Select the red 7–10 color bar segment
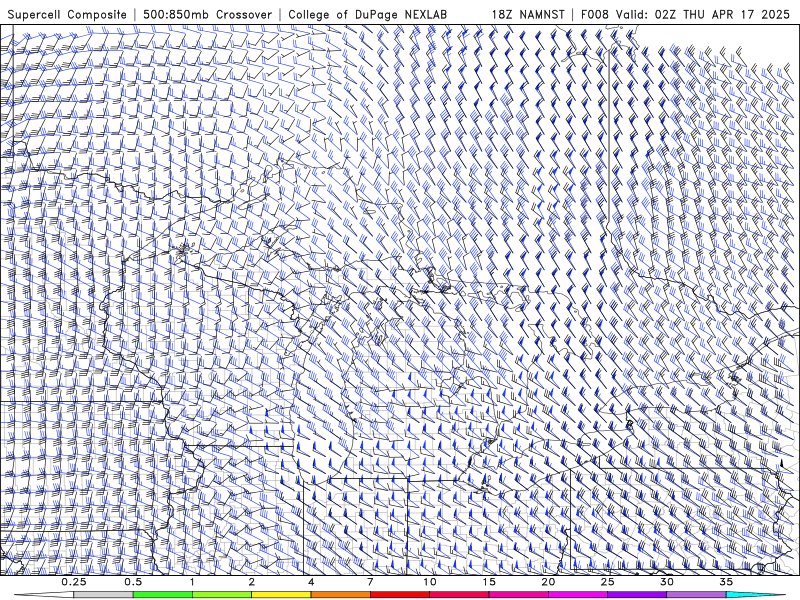This screenshot has height=600, width=800. (x=400, y=595)
